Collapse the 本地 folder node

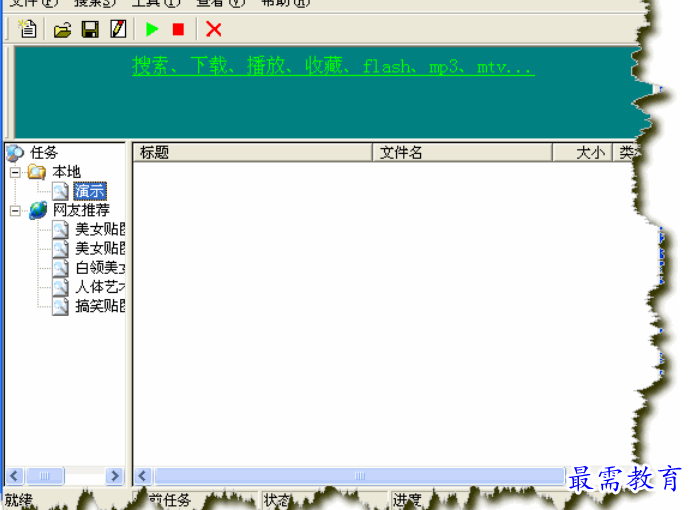[x=15, y=172]
